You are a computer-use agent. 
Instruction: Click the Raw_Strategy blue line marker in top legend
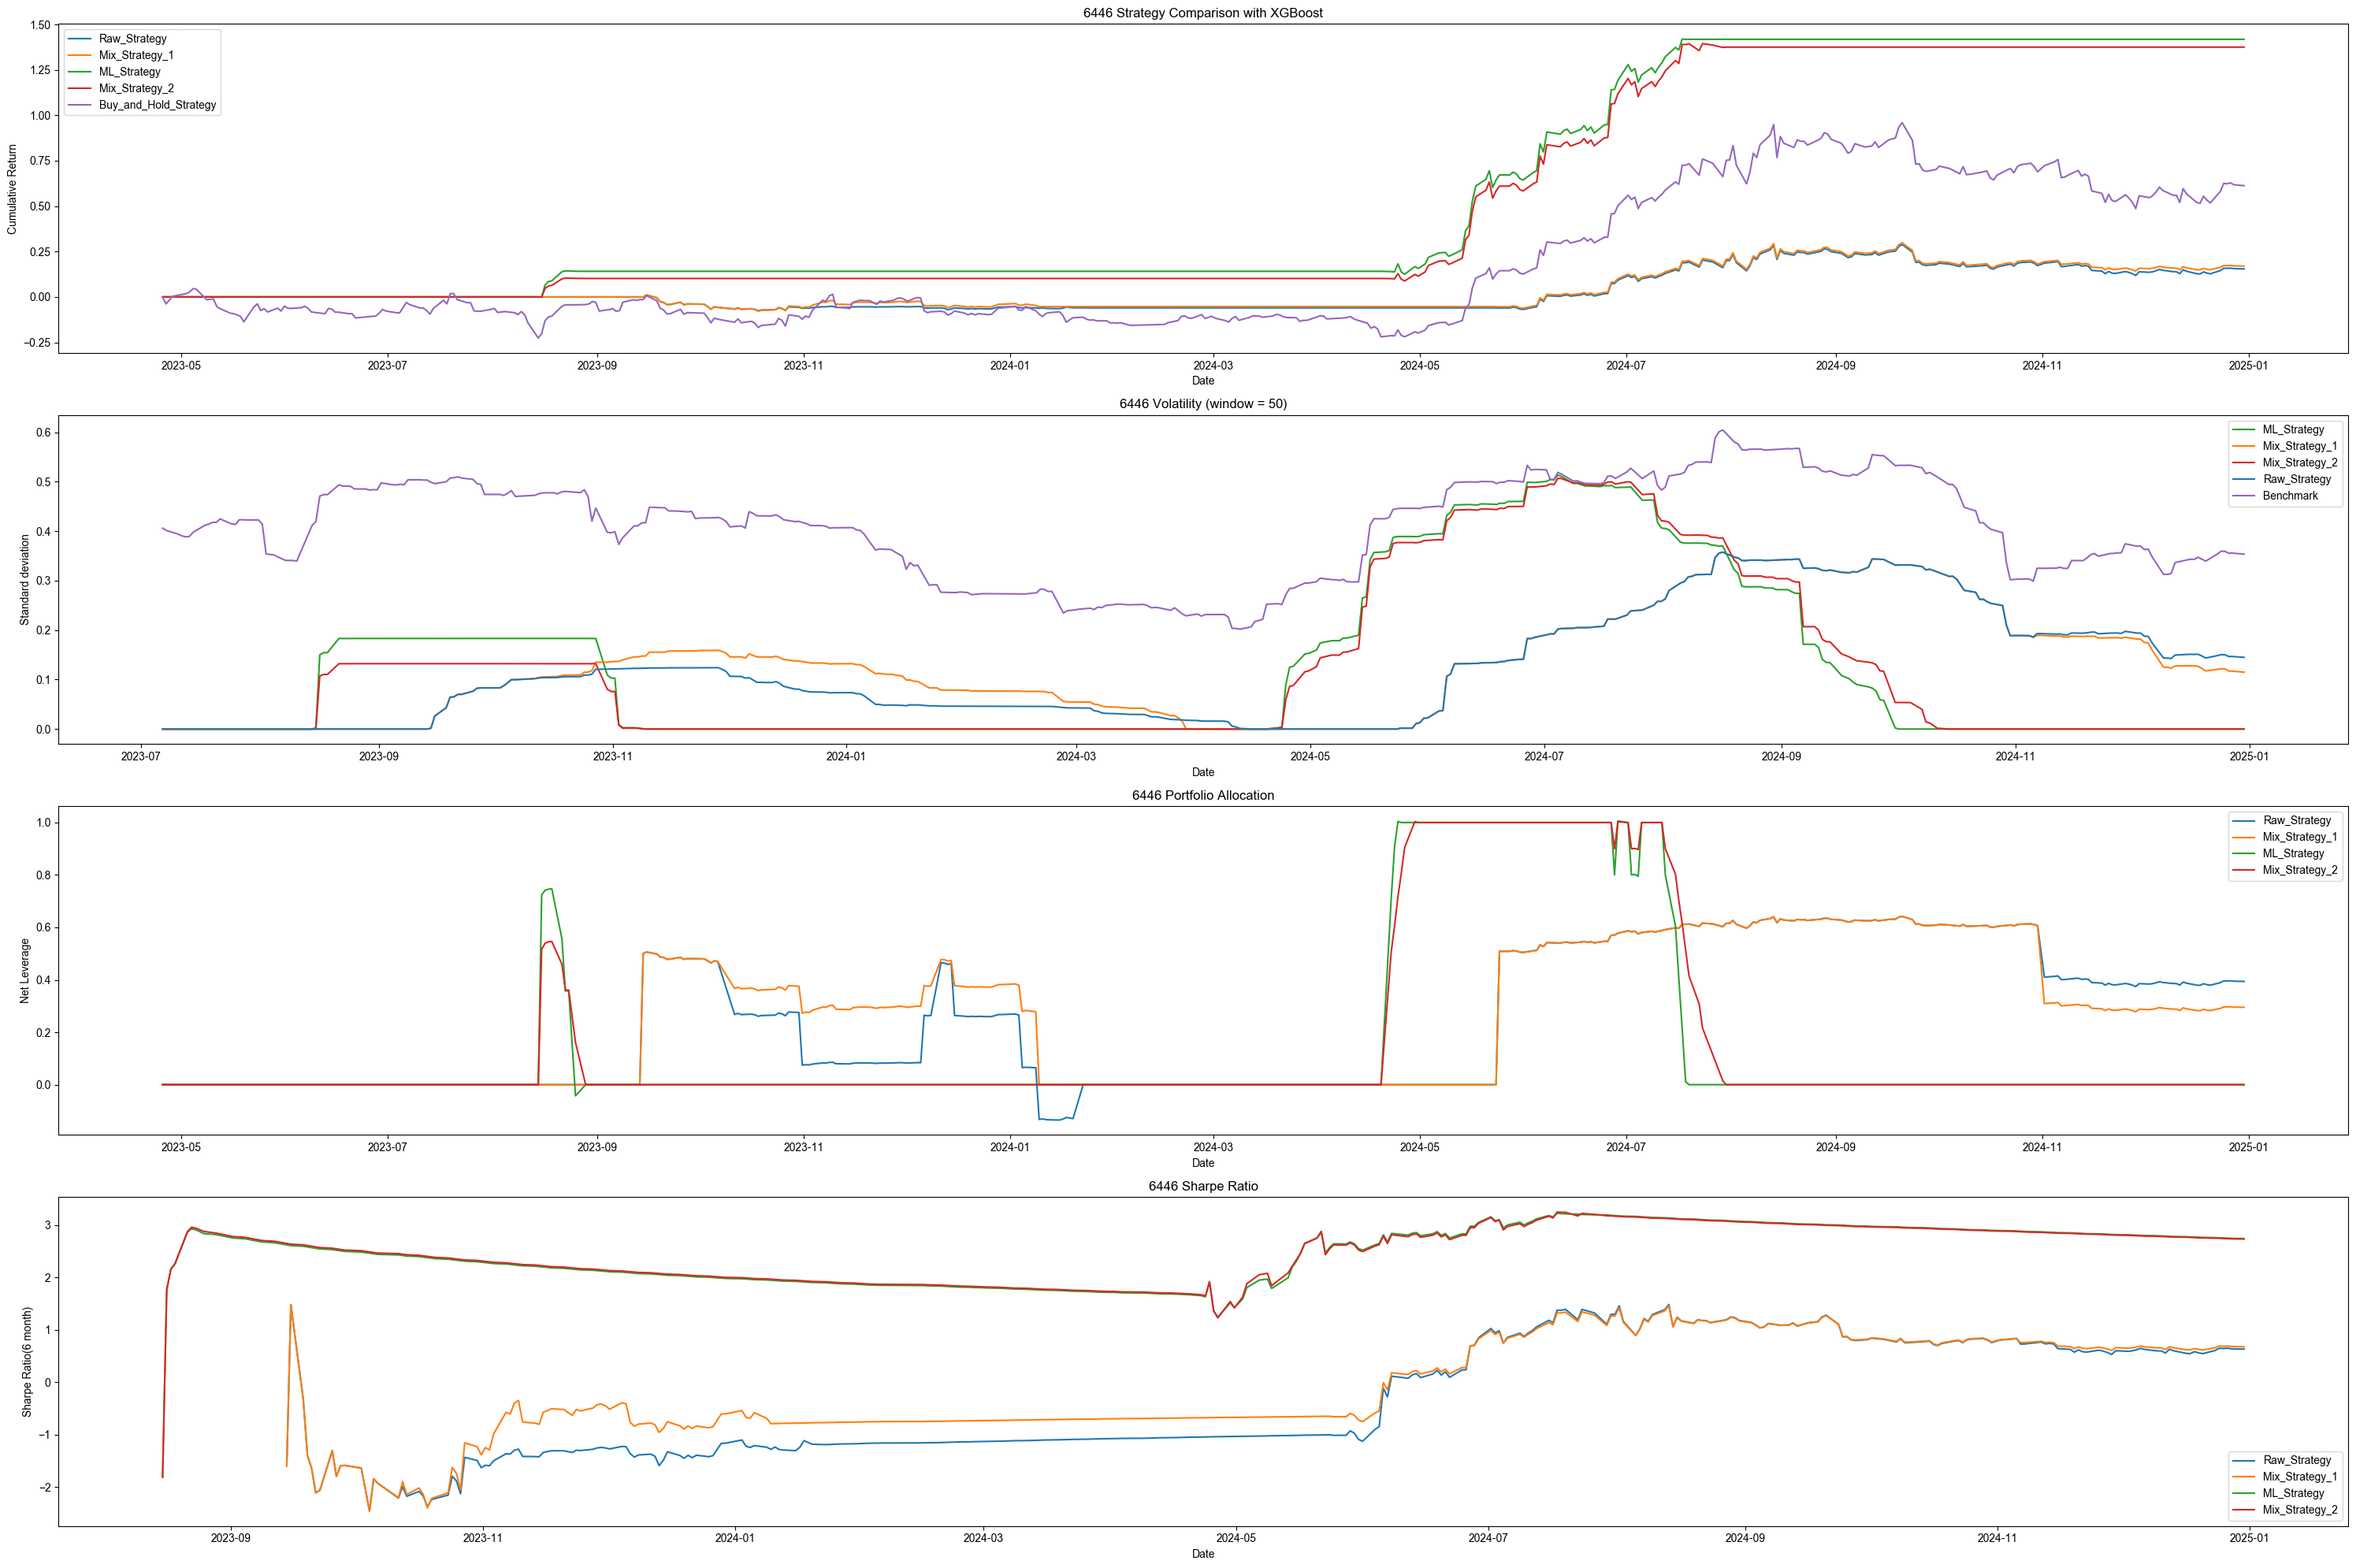(82, 38)
